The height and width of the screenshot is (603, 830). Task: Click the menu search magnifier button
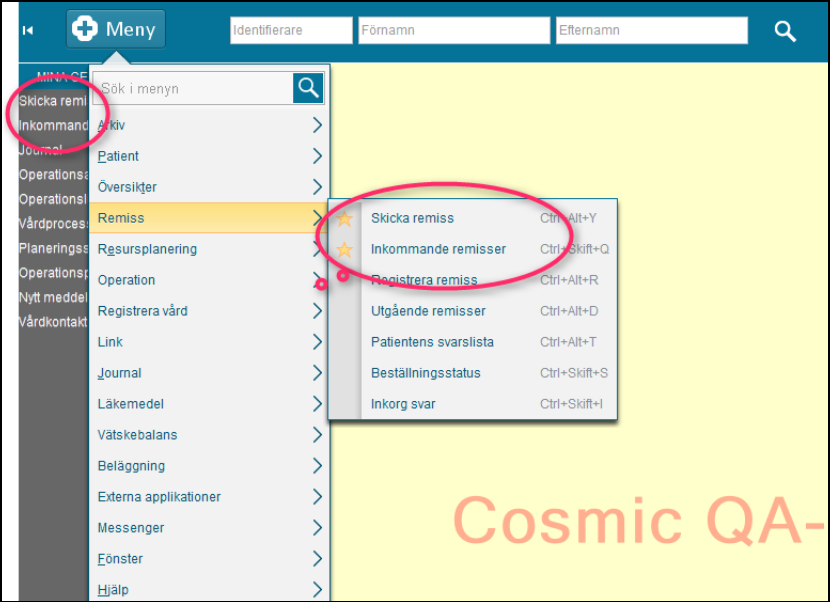308,88
